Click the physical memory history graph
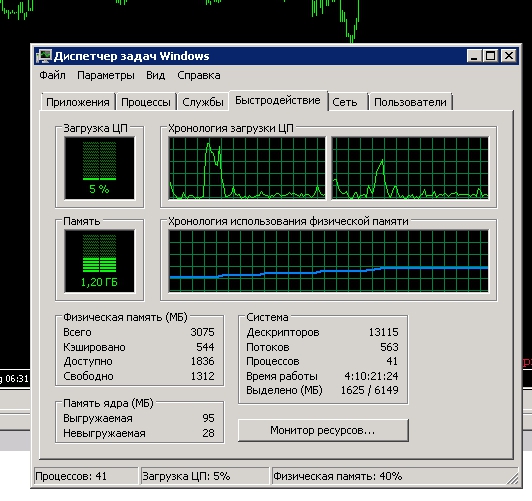The height and width of the screenshot is (501, 532). pos(329,261)
